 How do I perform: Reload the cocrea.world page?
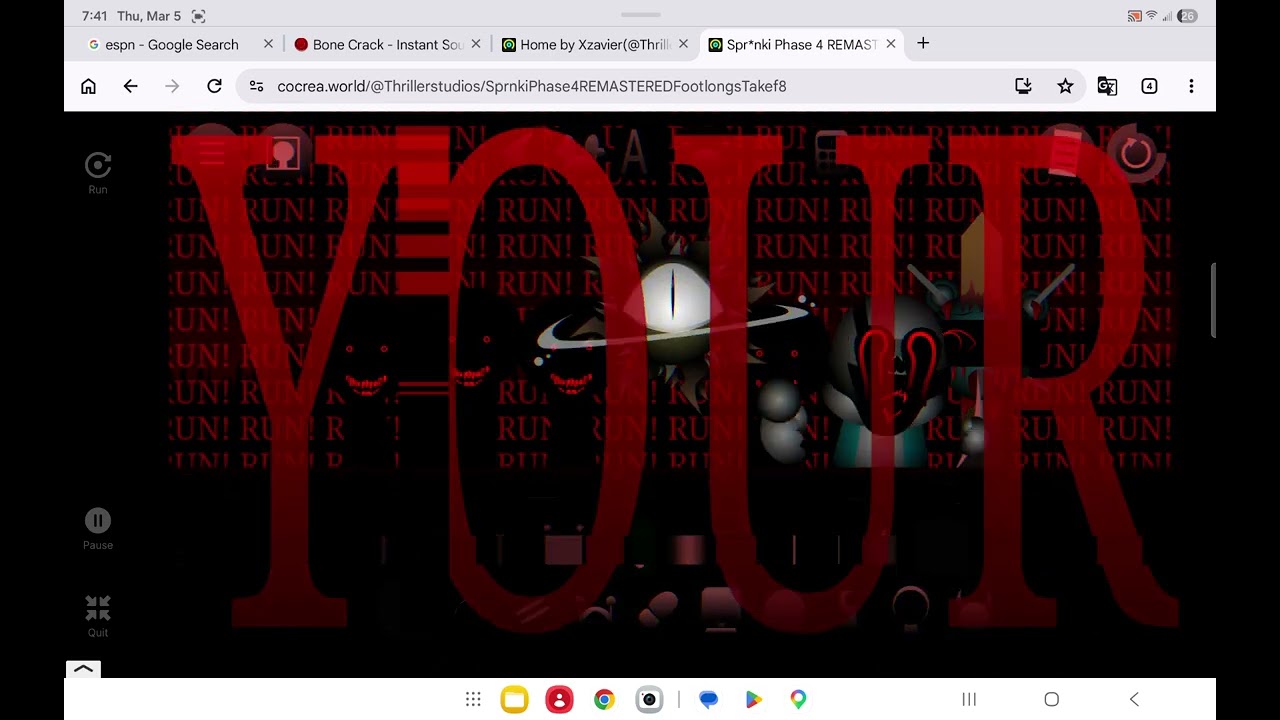(214, 86)
